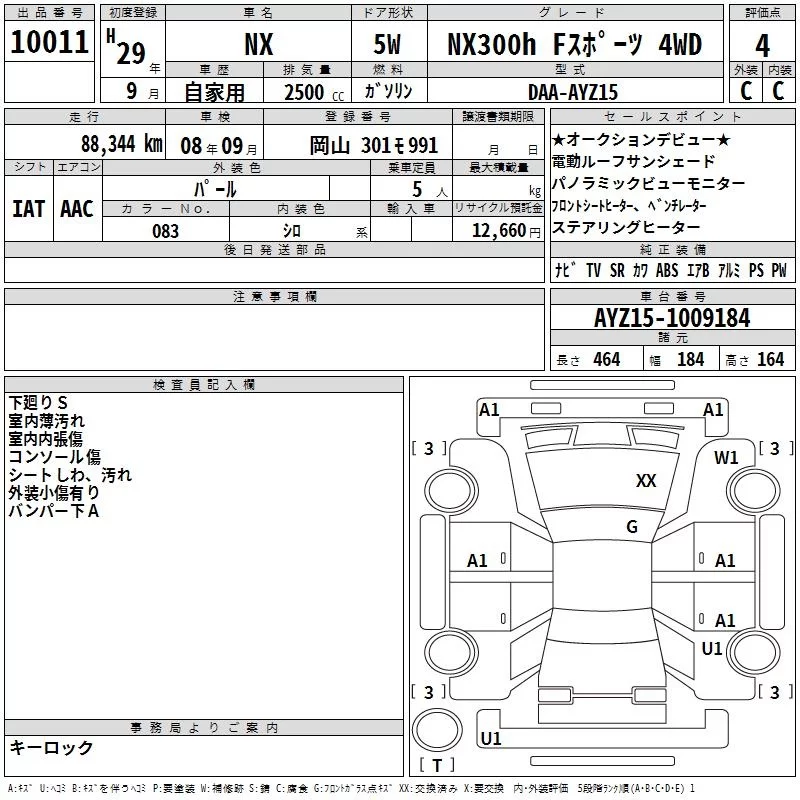Select the vehicle history value 自家用
The height and width of the screenshot is (800, 800).
pyautogui.click(x=214, y=92)
